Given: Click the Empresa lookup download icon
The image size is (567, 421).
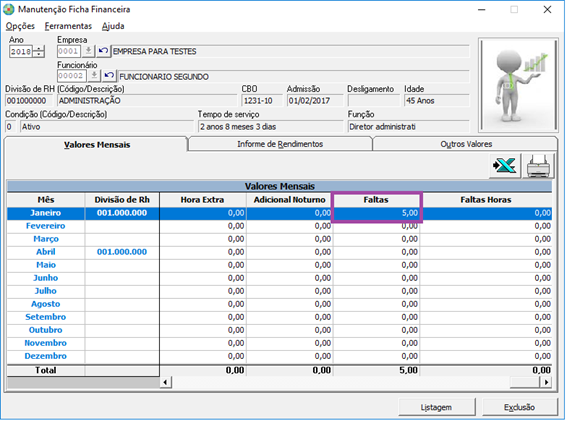Looking at the screenshot, I should tap(88, 51).
